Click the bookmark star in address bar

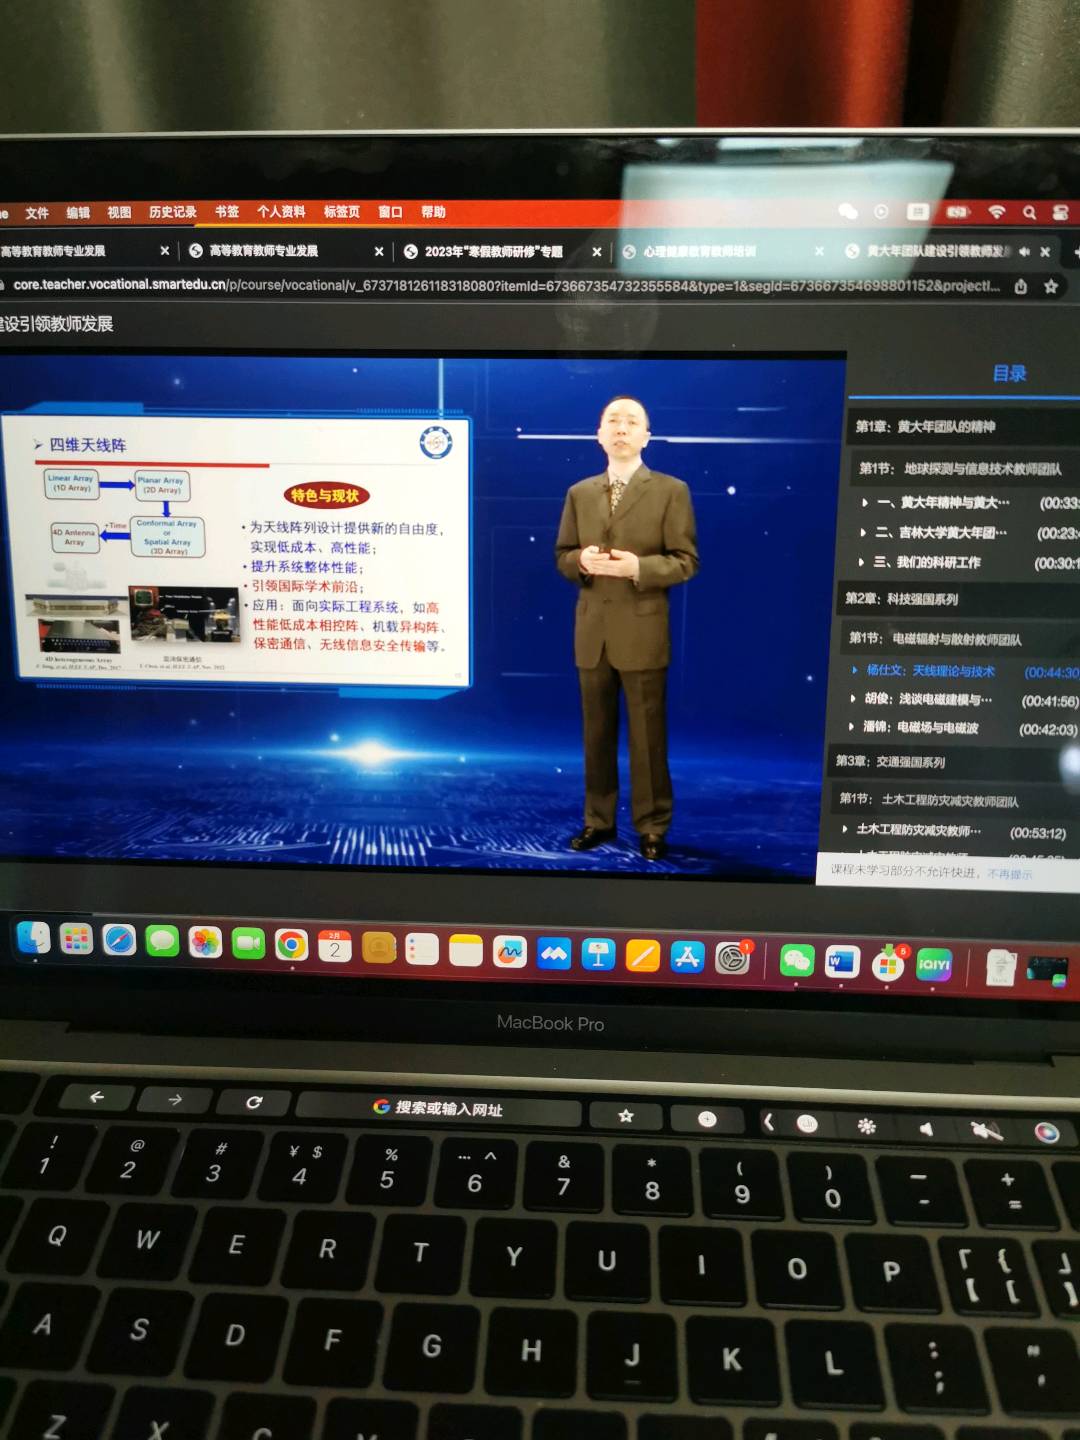pos(1051,286)
